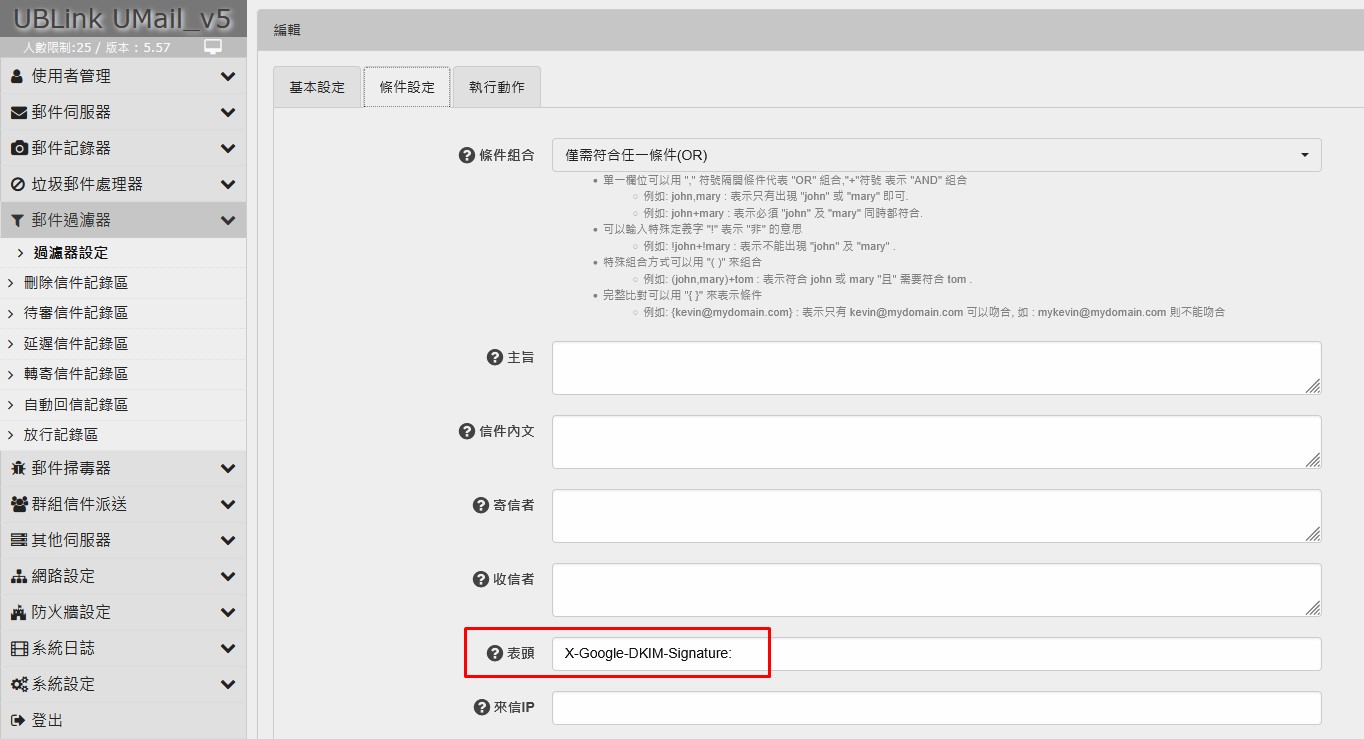Click question mark icon beside 表頭
This screenshot has height=739, width=1364.
494,653
